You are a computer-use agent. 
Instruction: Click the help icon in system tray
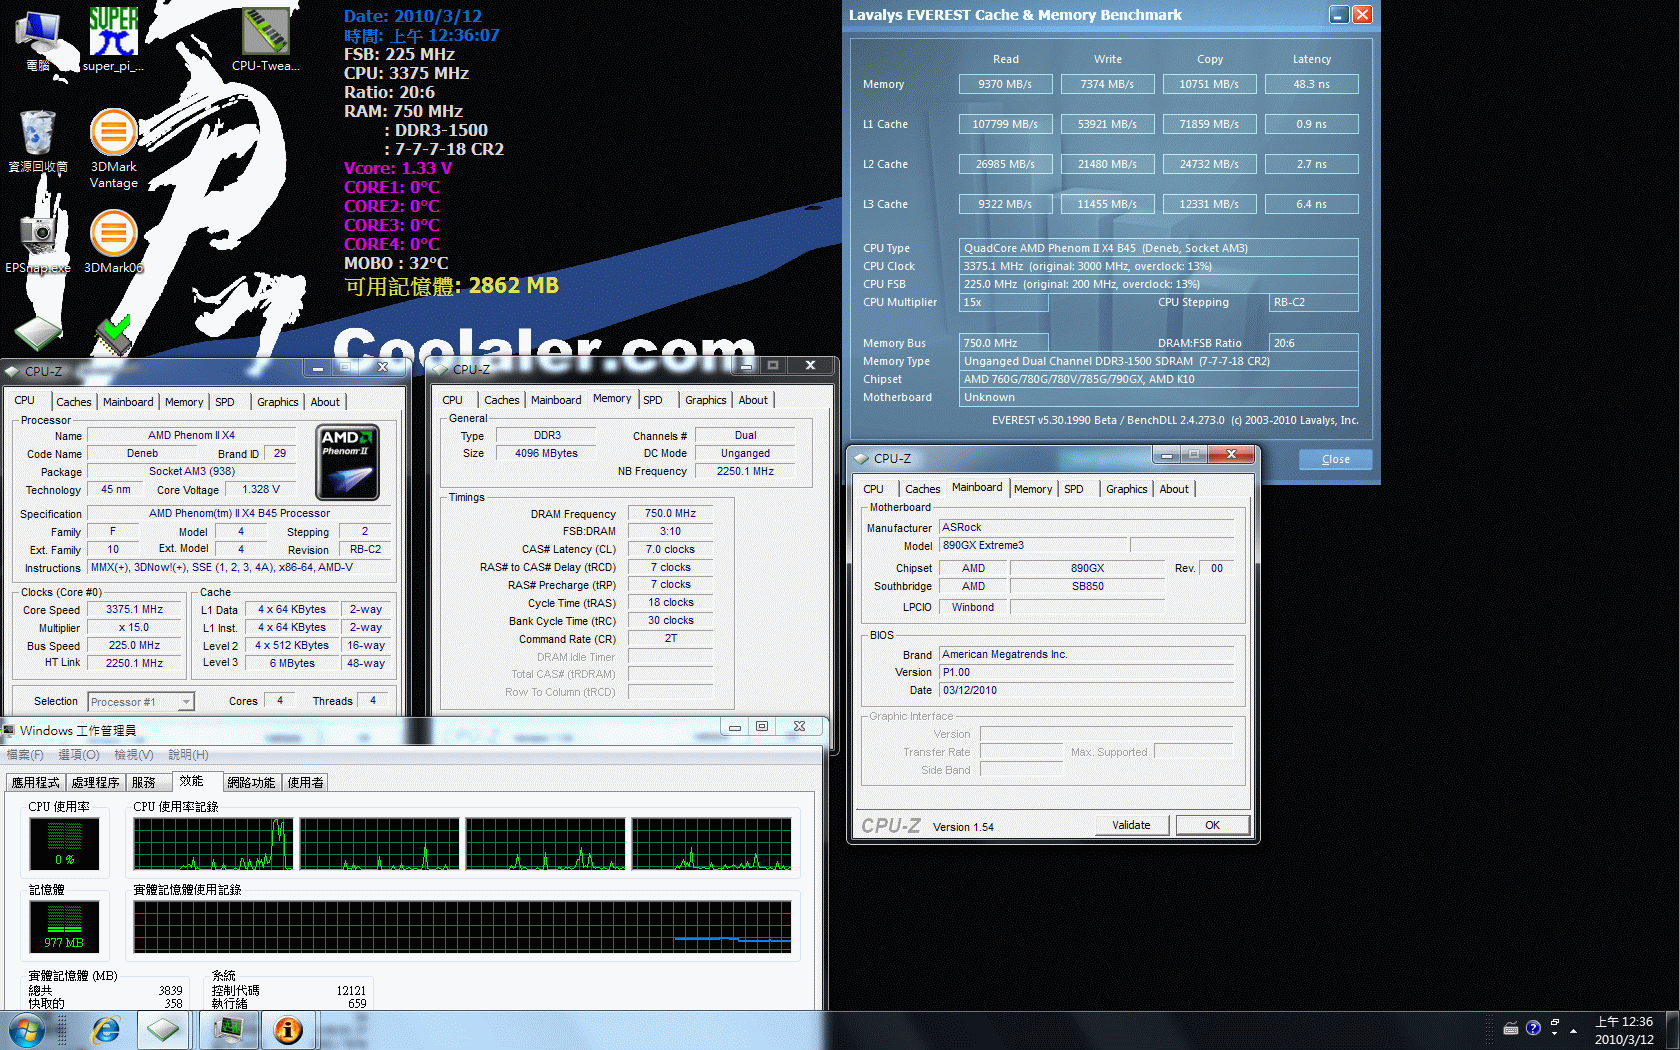point(1533,1029)
